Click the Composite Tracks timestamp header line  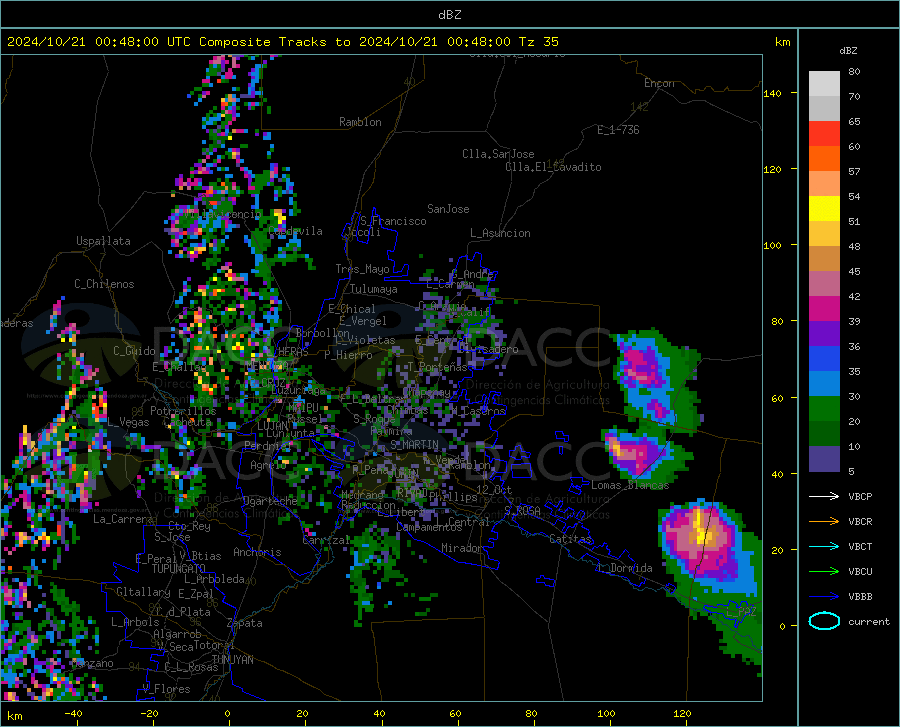click(282, 42)
